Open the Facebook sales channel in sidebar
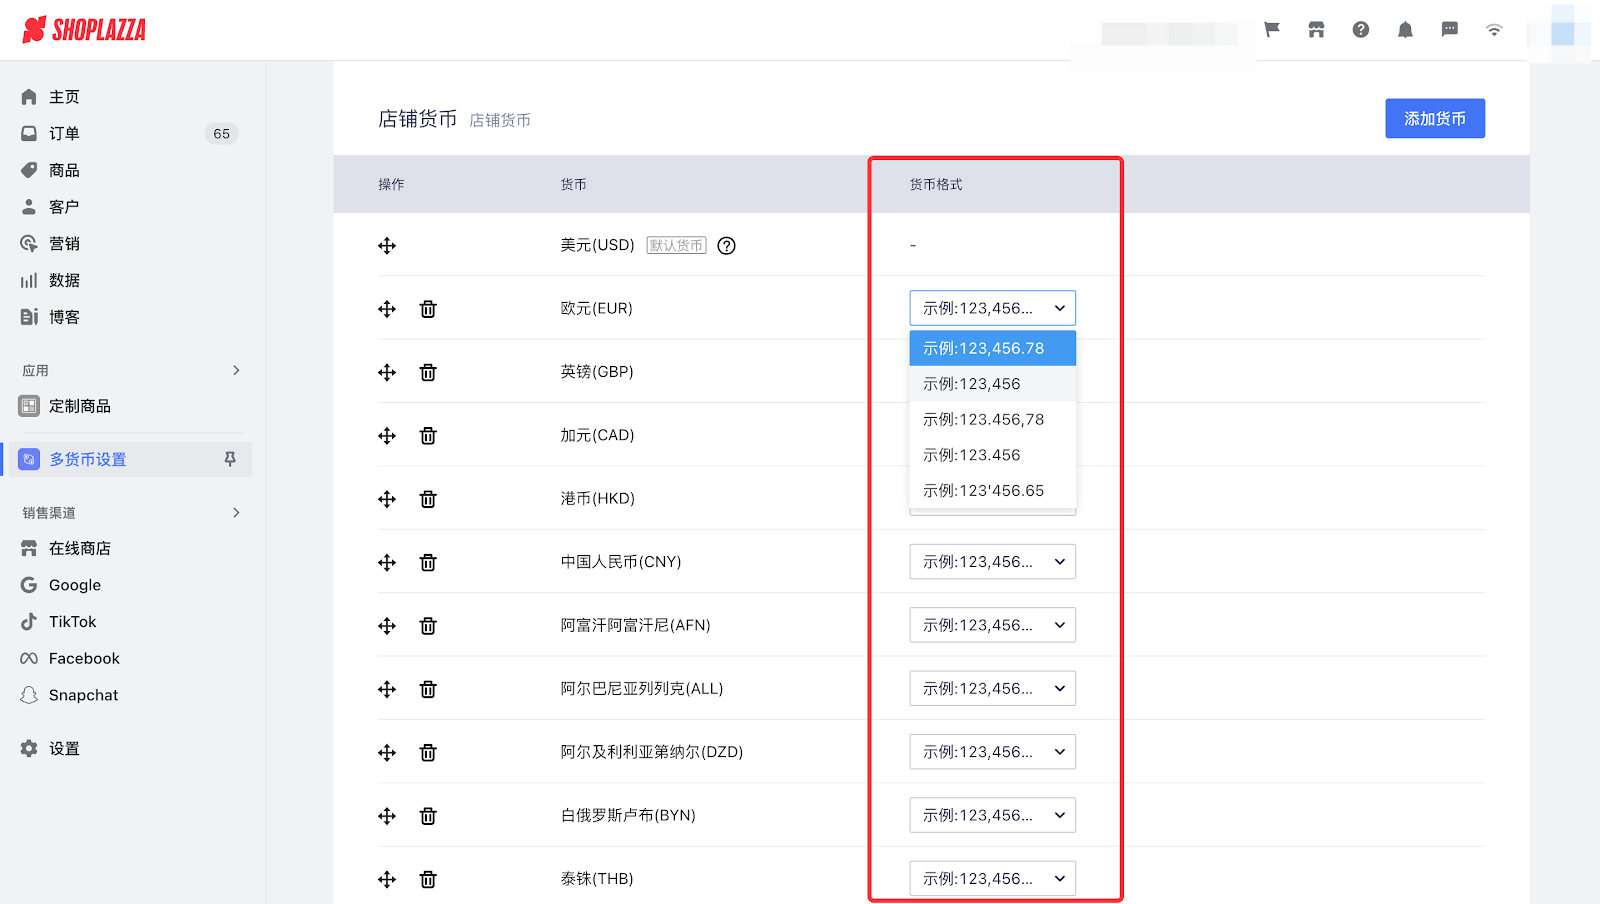The height and width of the screenshot is (904, 1600). 84,658
